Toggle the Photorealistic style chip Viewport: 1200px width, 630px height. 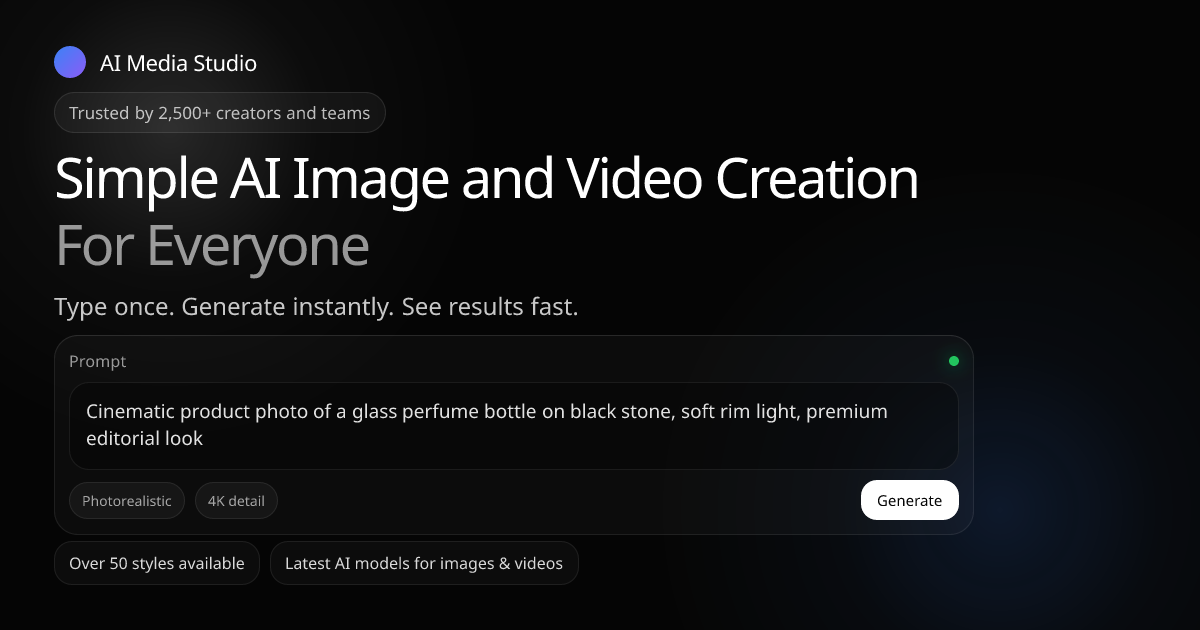127,501
